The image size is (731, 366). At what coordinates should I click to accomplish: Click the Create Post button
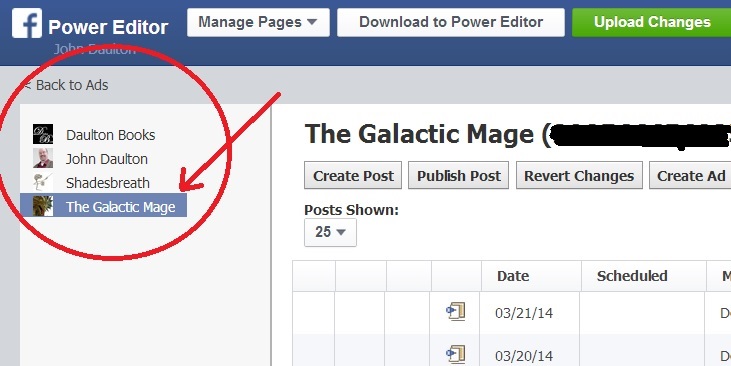353,175
